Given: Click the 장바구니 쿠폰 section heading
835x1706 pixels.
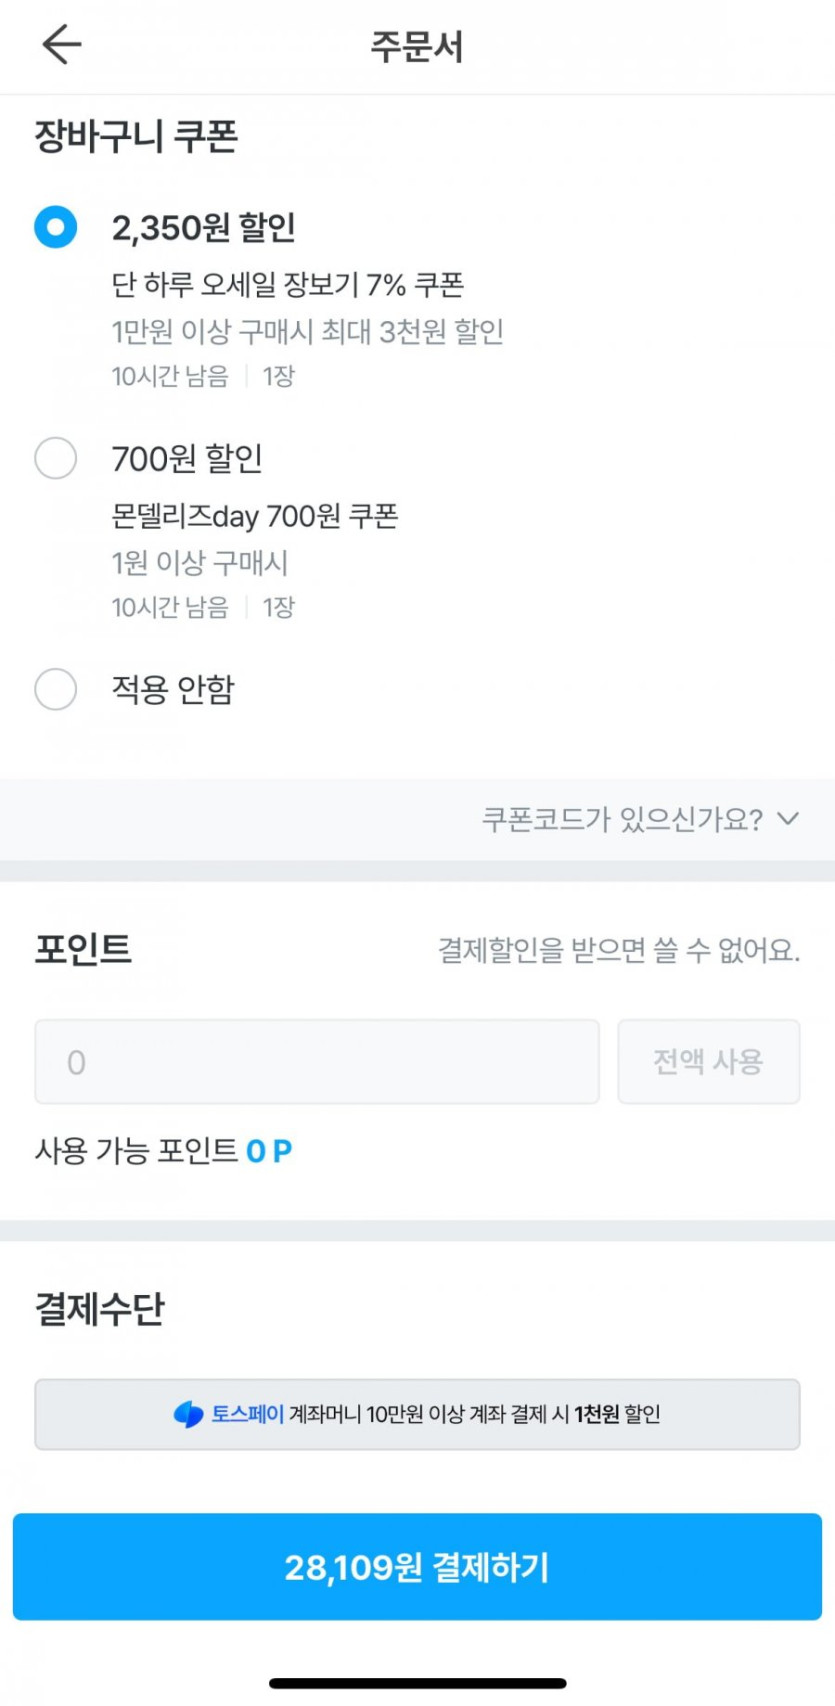Looking at the screenshot, I should click(136, 136).
